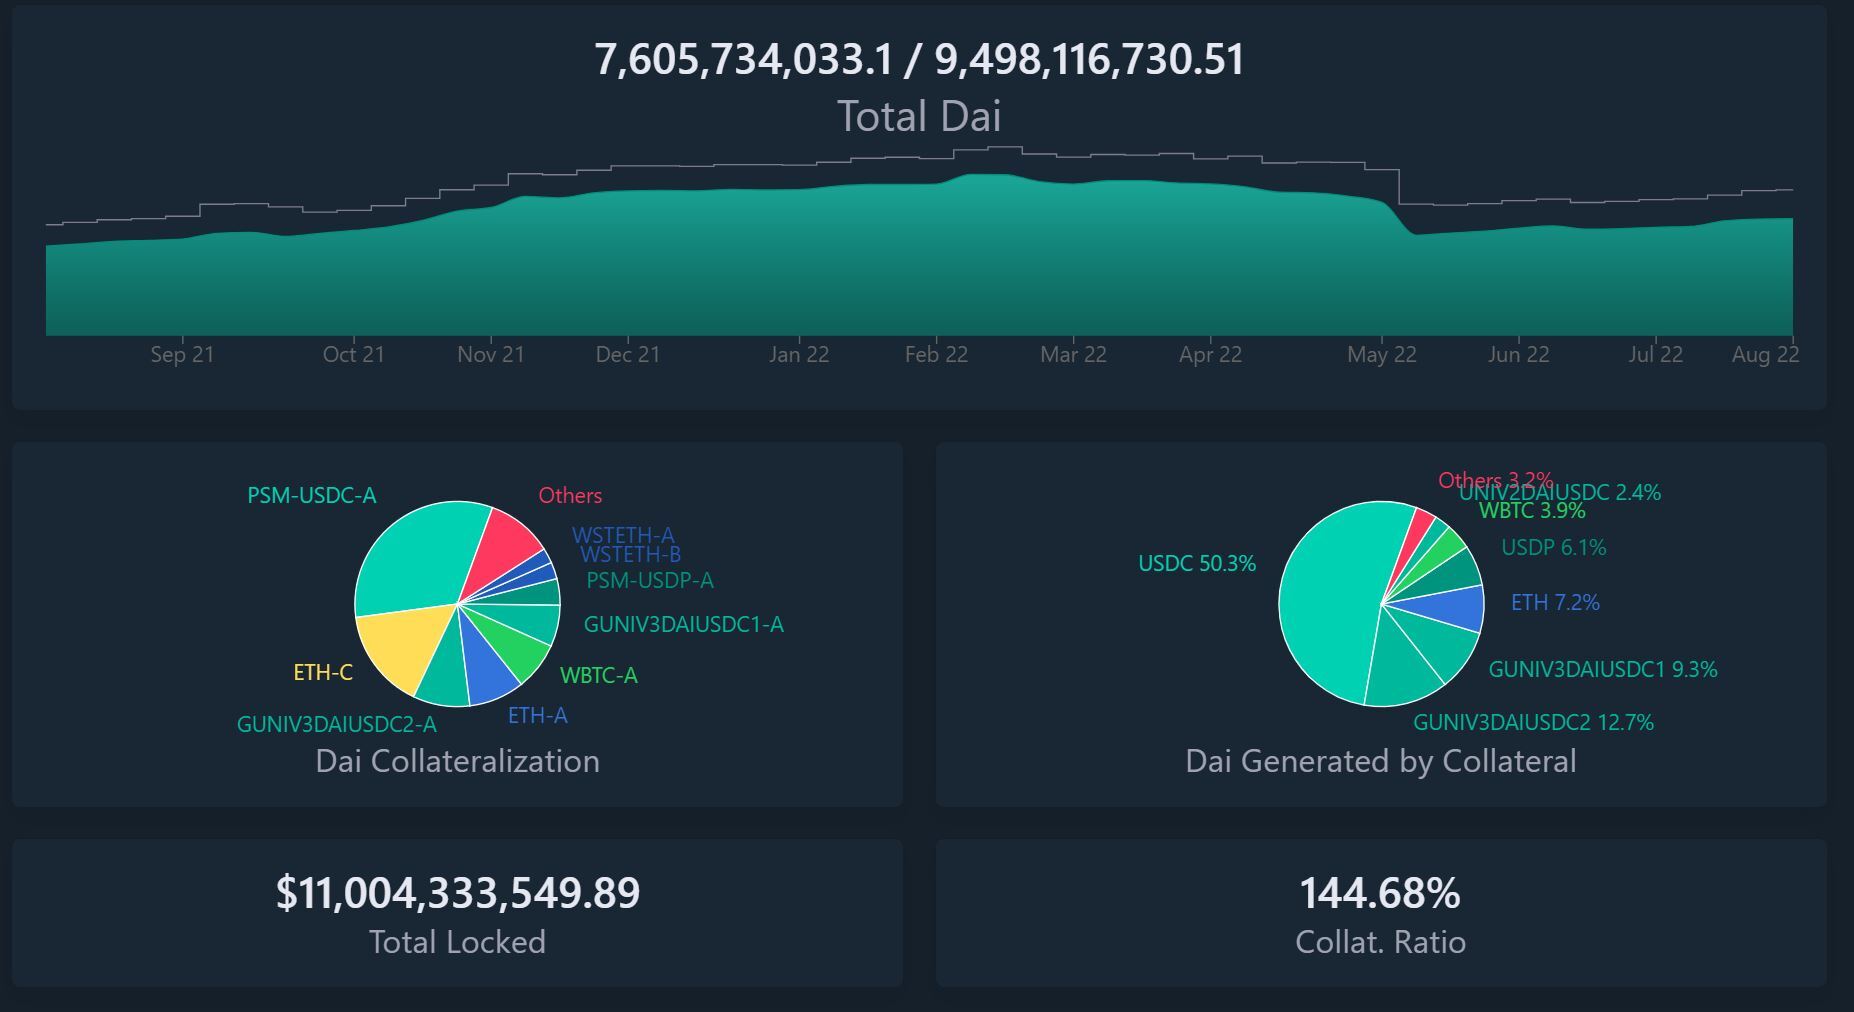The width and height of the screenshot is (1854, 1012).
Task: Click the Others label in Dai Collateralization
Action: click(570, 495)
